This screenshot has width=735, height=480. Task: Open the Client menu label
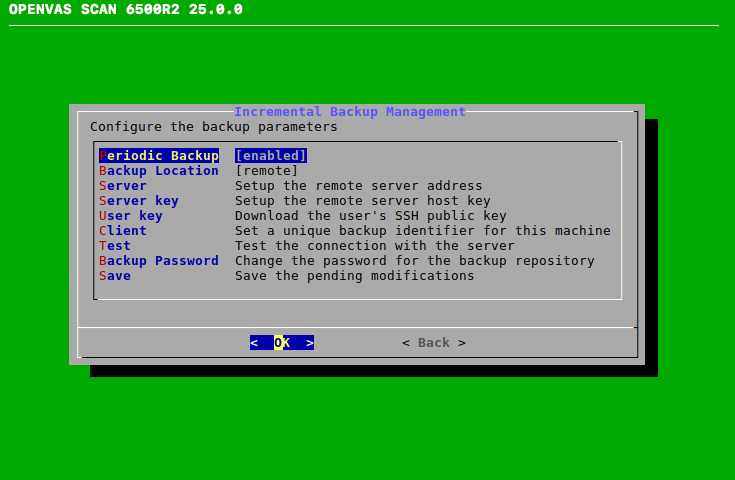123,231
